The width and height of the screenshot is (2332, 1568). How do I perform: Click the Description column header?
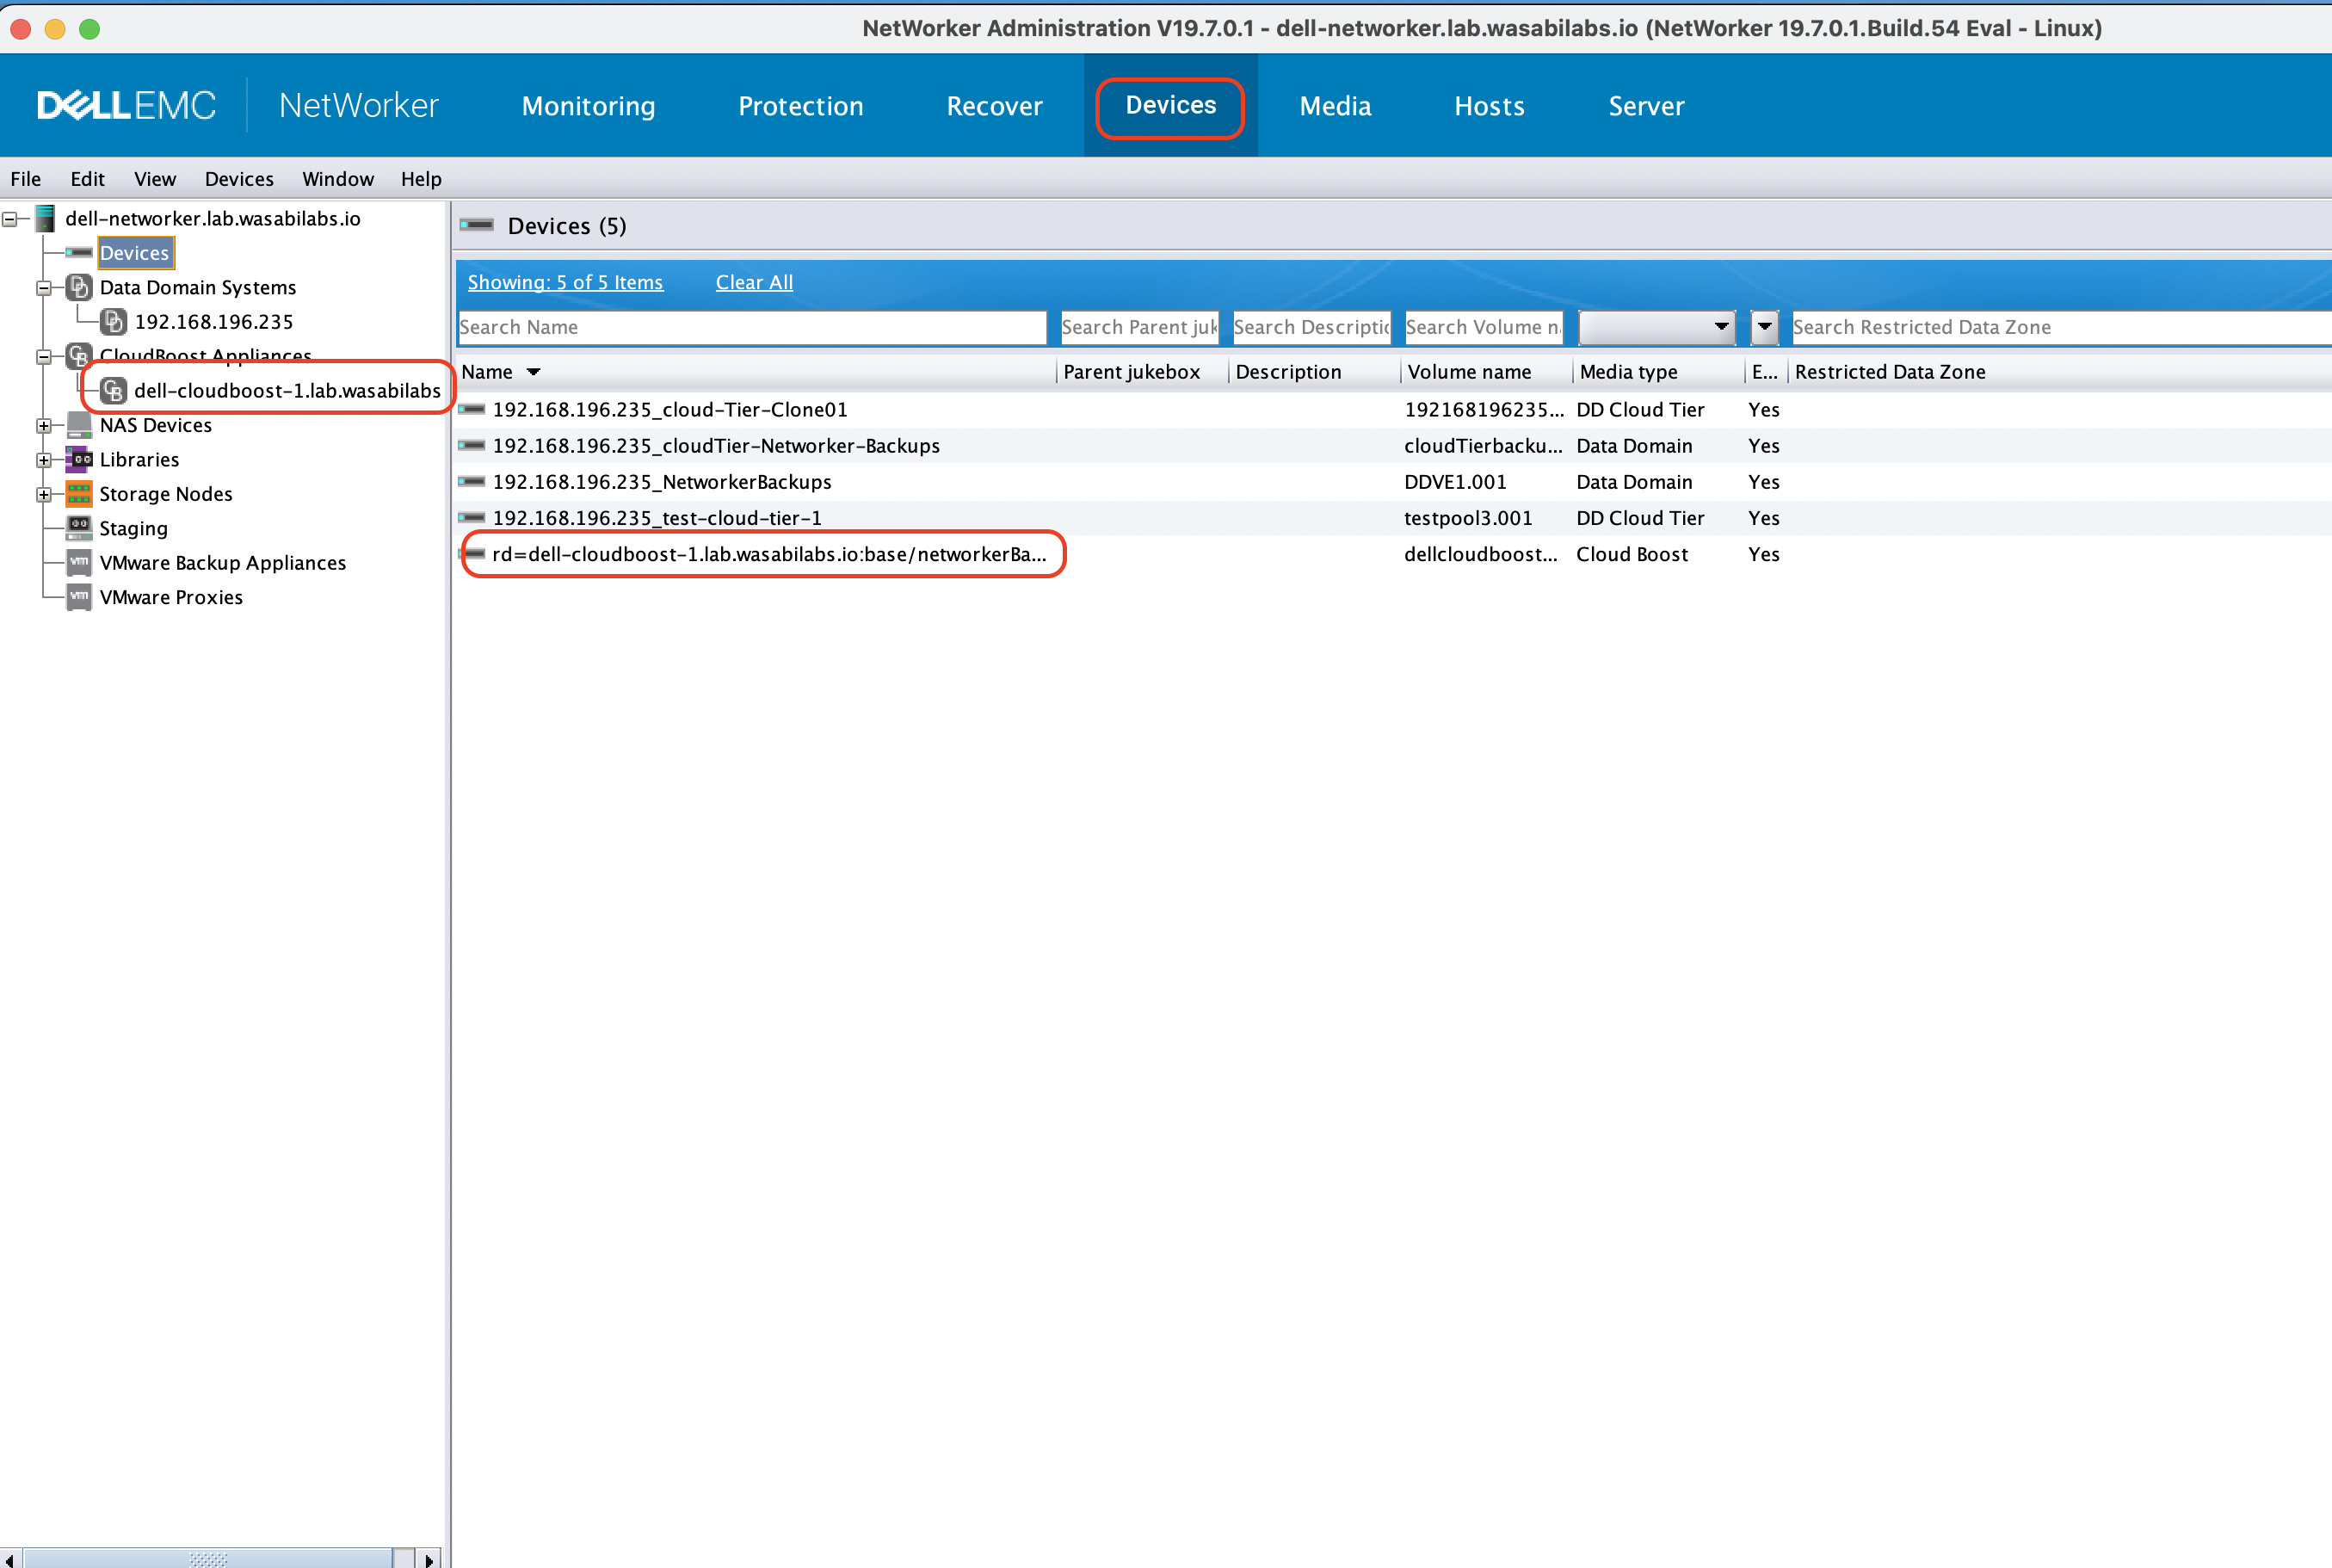click(x=1313, y=372)
